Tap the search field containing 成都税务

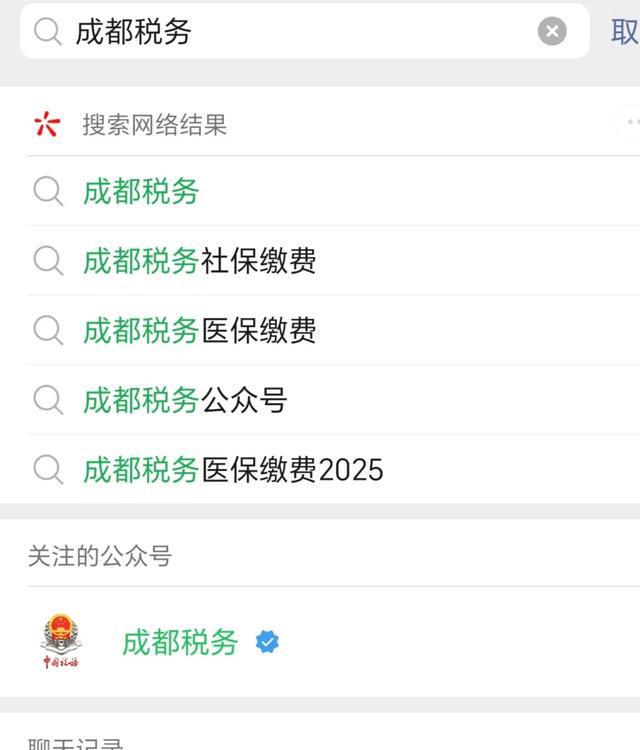pyautogui.click(x=300, y=31)
